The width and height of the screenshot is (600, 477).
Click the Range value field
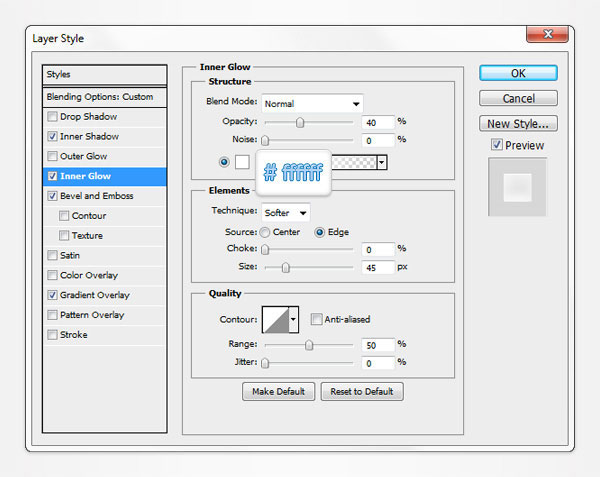click(x=378, y=345)
